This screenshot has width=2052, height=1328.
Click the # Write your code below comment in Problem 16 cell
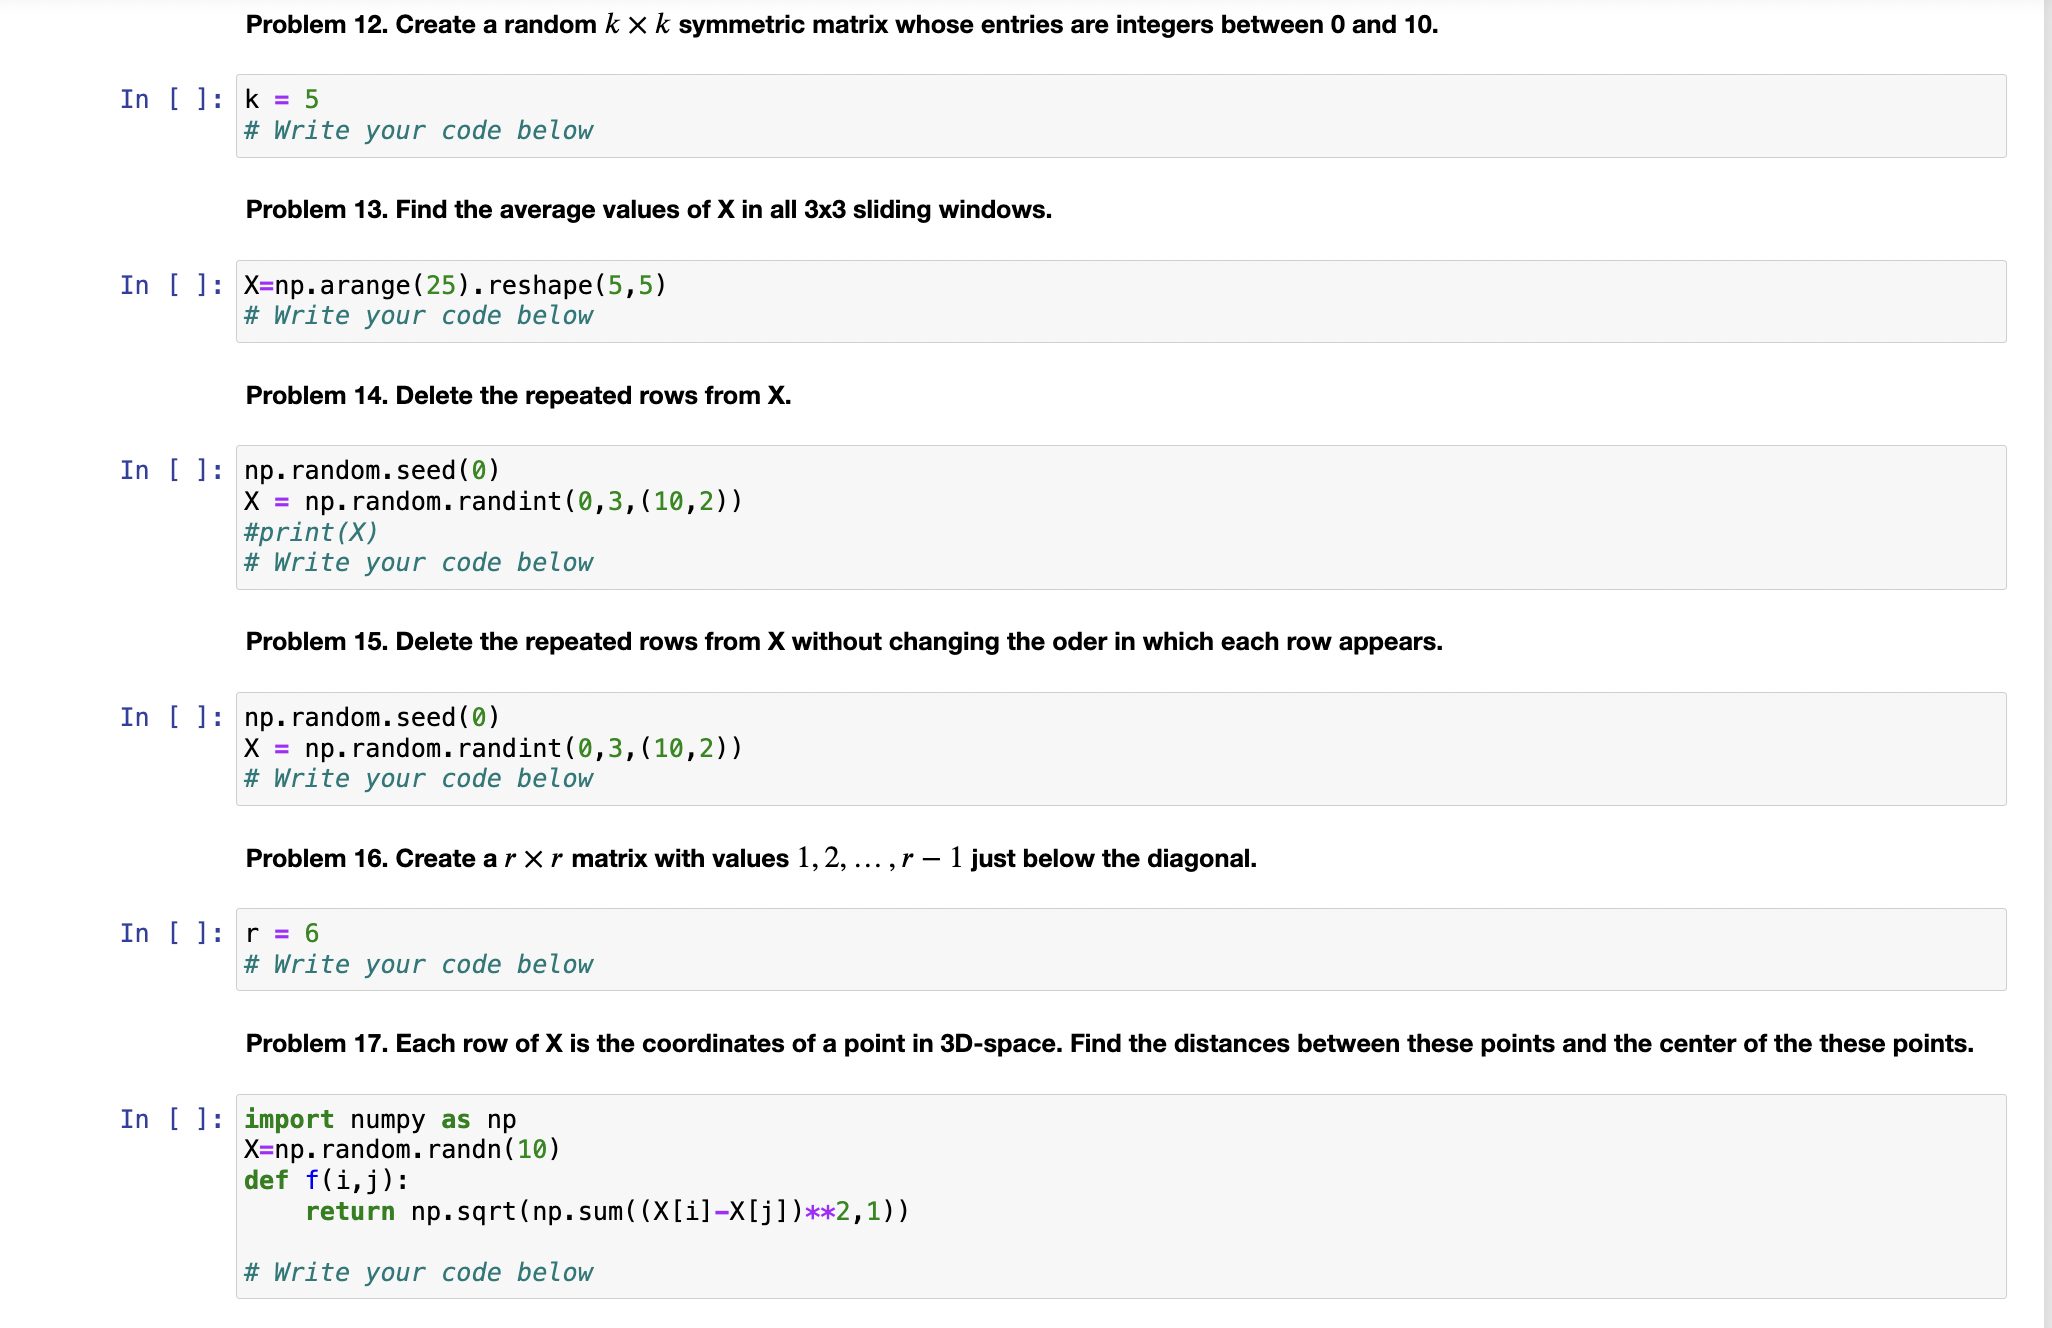coord(418,964)
